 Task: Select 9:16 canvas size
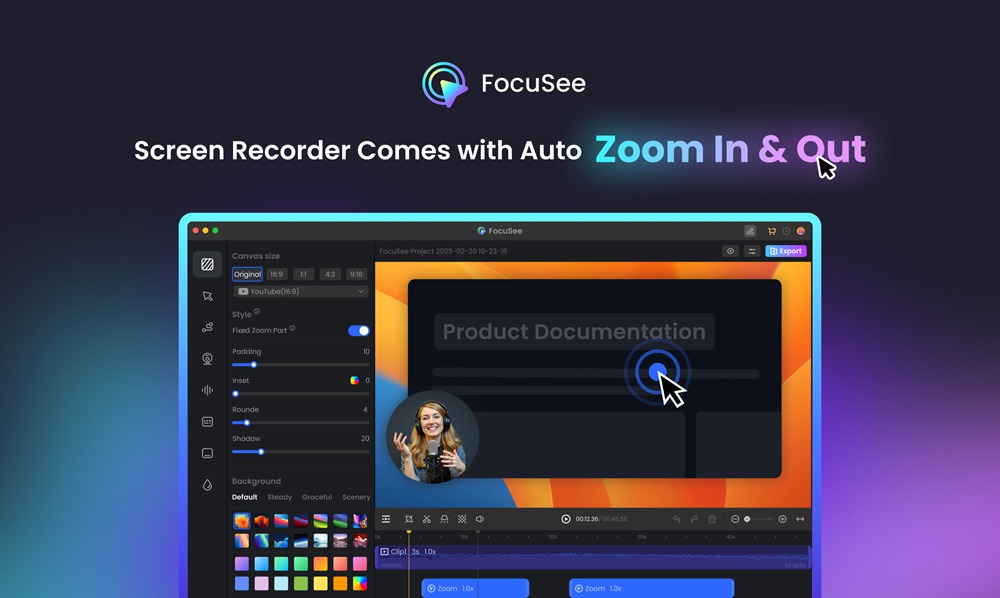pyautogui.click(x=357, y=274)
